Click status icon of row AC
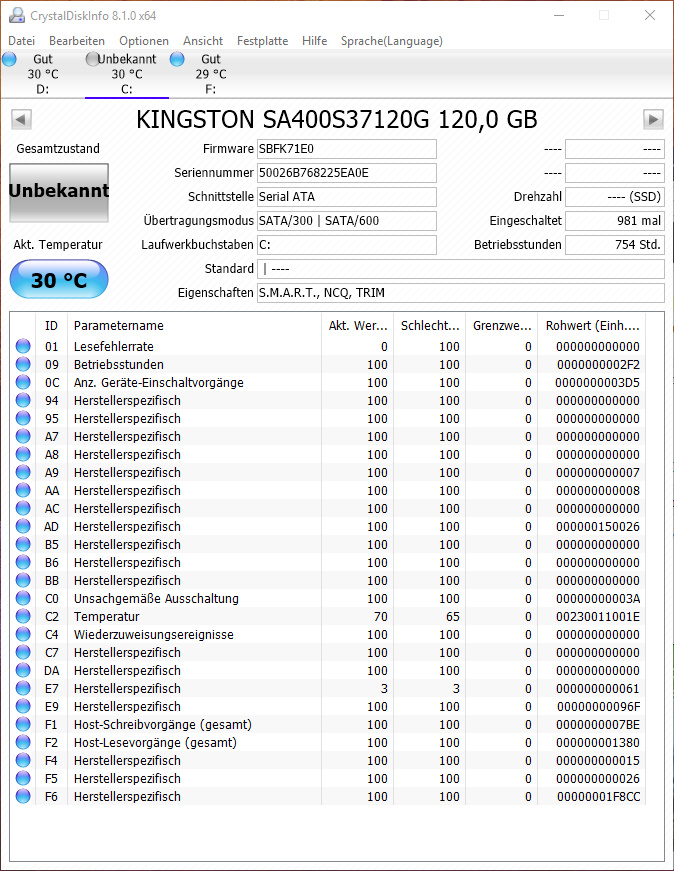This screenshot has width=674, height=871. (x=23, y=508)
